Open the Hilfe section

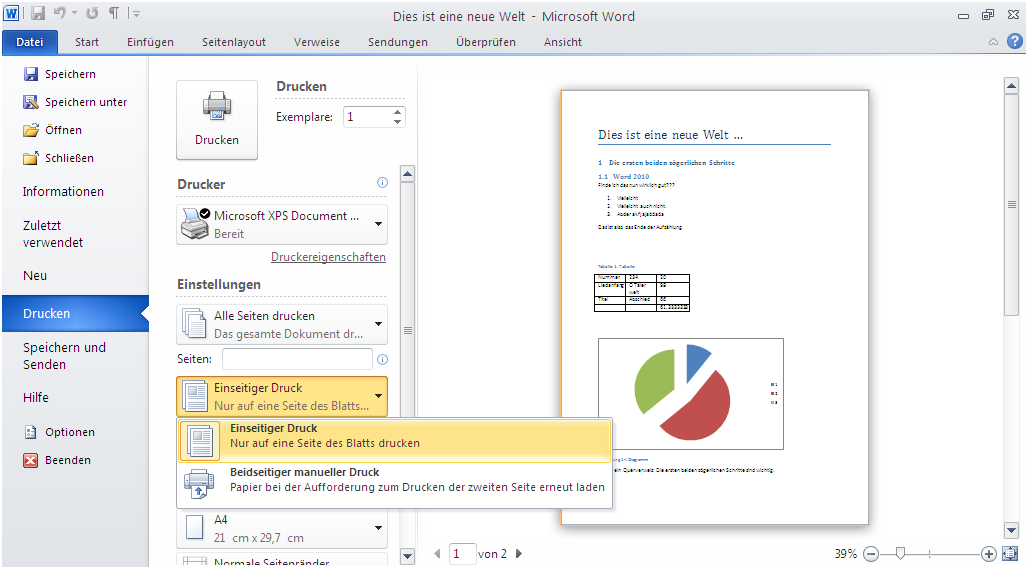tap(35, 397)
